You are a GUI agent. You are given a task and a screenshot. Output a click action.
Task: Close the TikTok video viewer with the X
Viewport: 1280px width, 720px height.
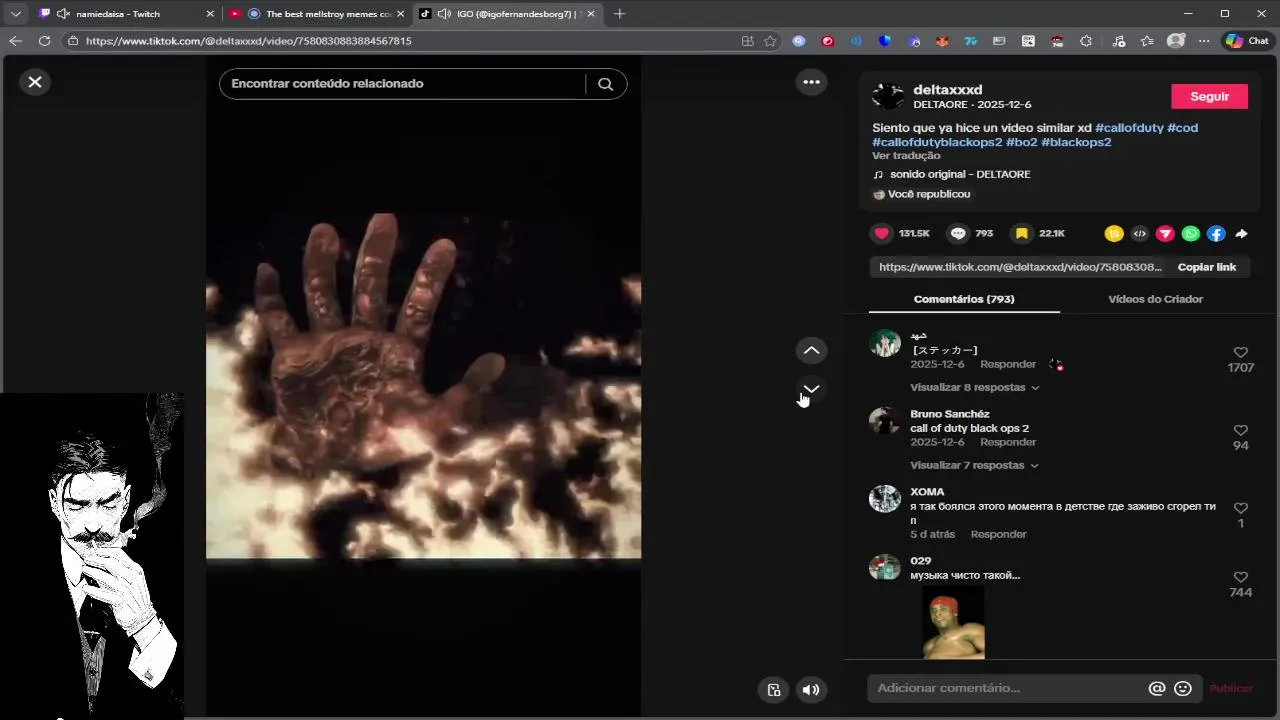click(35, 82)
